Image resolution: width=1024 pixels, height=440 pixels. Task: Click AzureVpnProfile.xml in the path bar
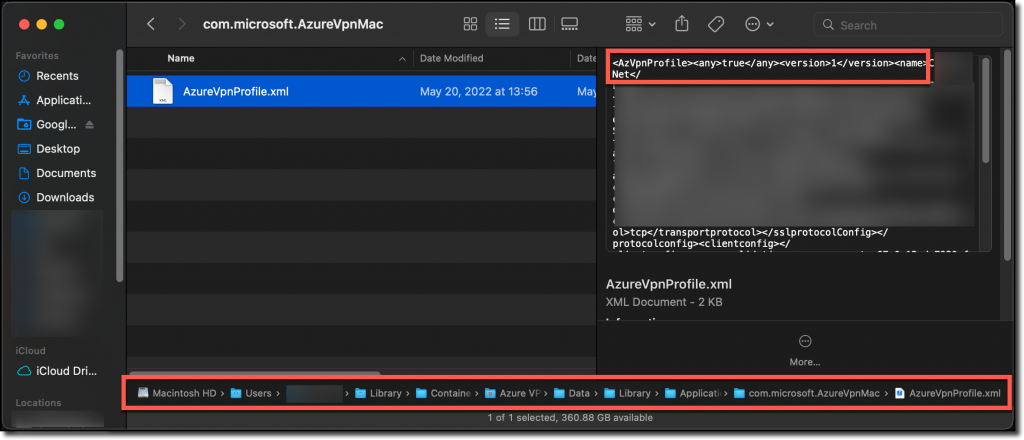(x=947, y=393)
